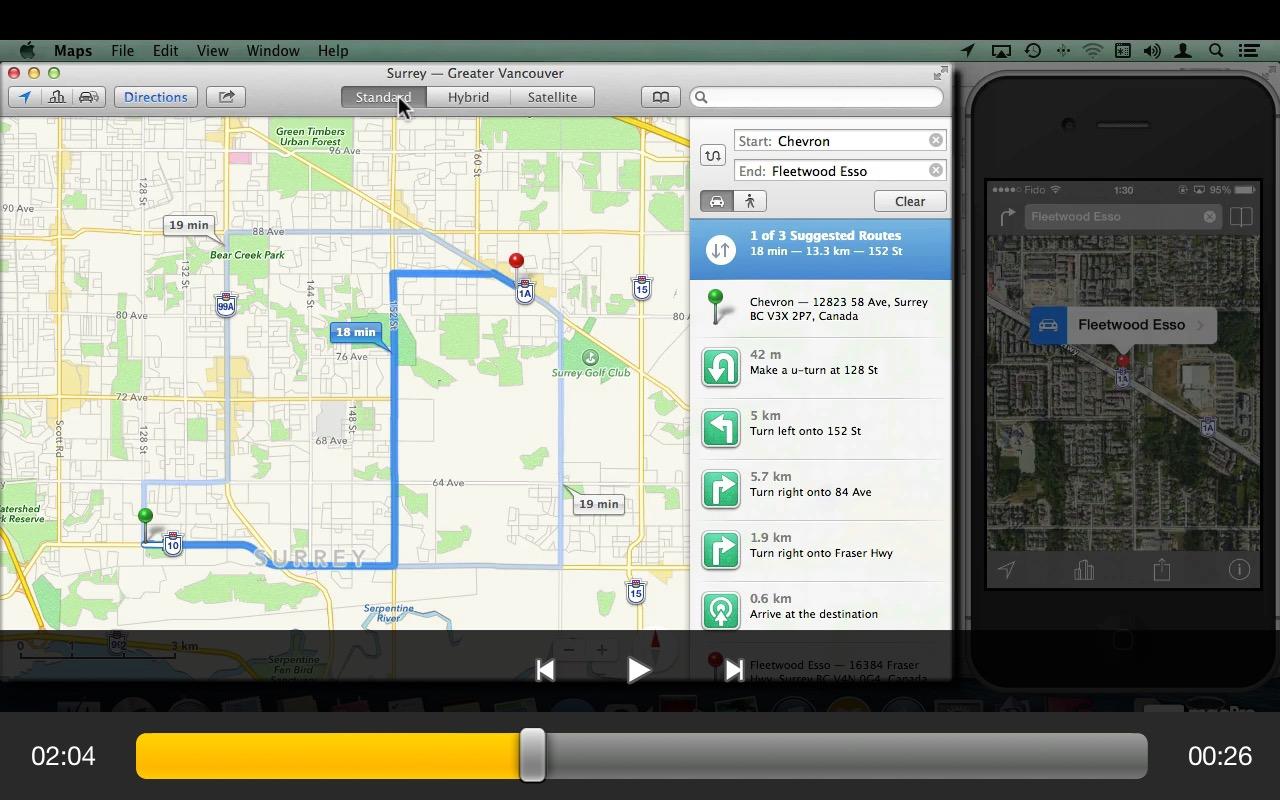The image size is (1280, 800).
Task: Click the U-turn step icon
Action: point(721,367)
